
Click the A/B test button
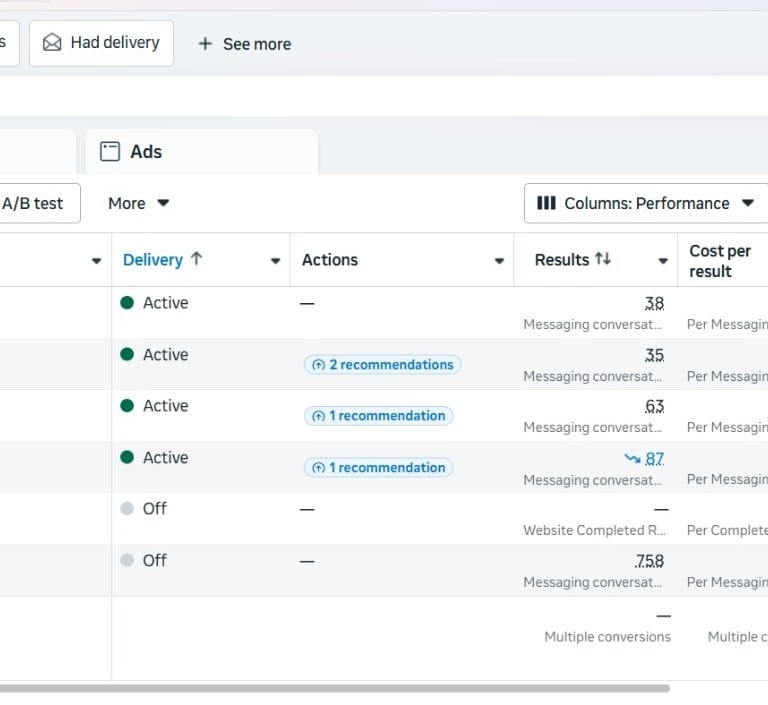[x=32, y=203]
